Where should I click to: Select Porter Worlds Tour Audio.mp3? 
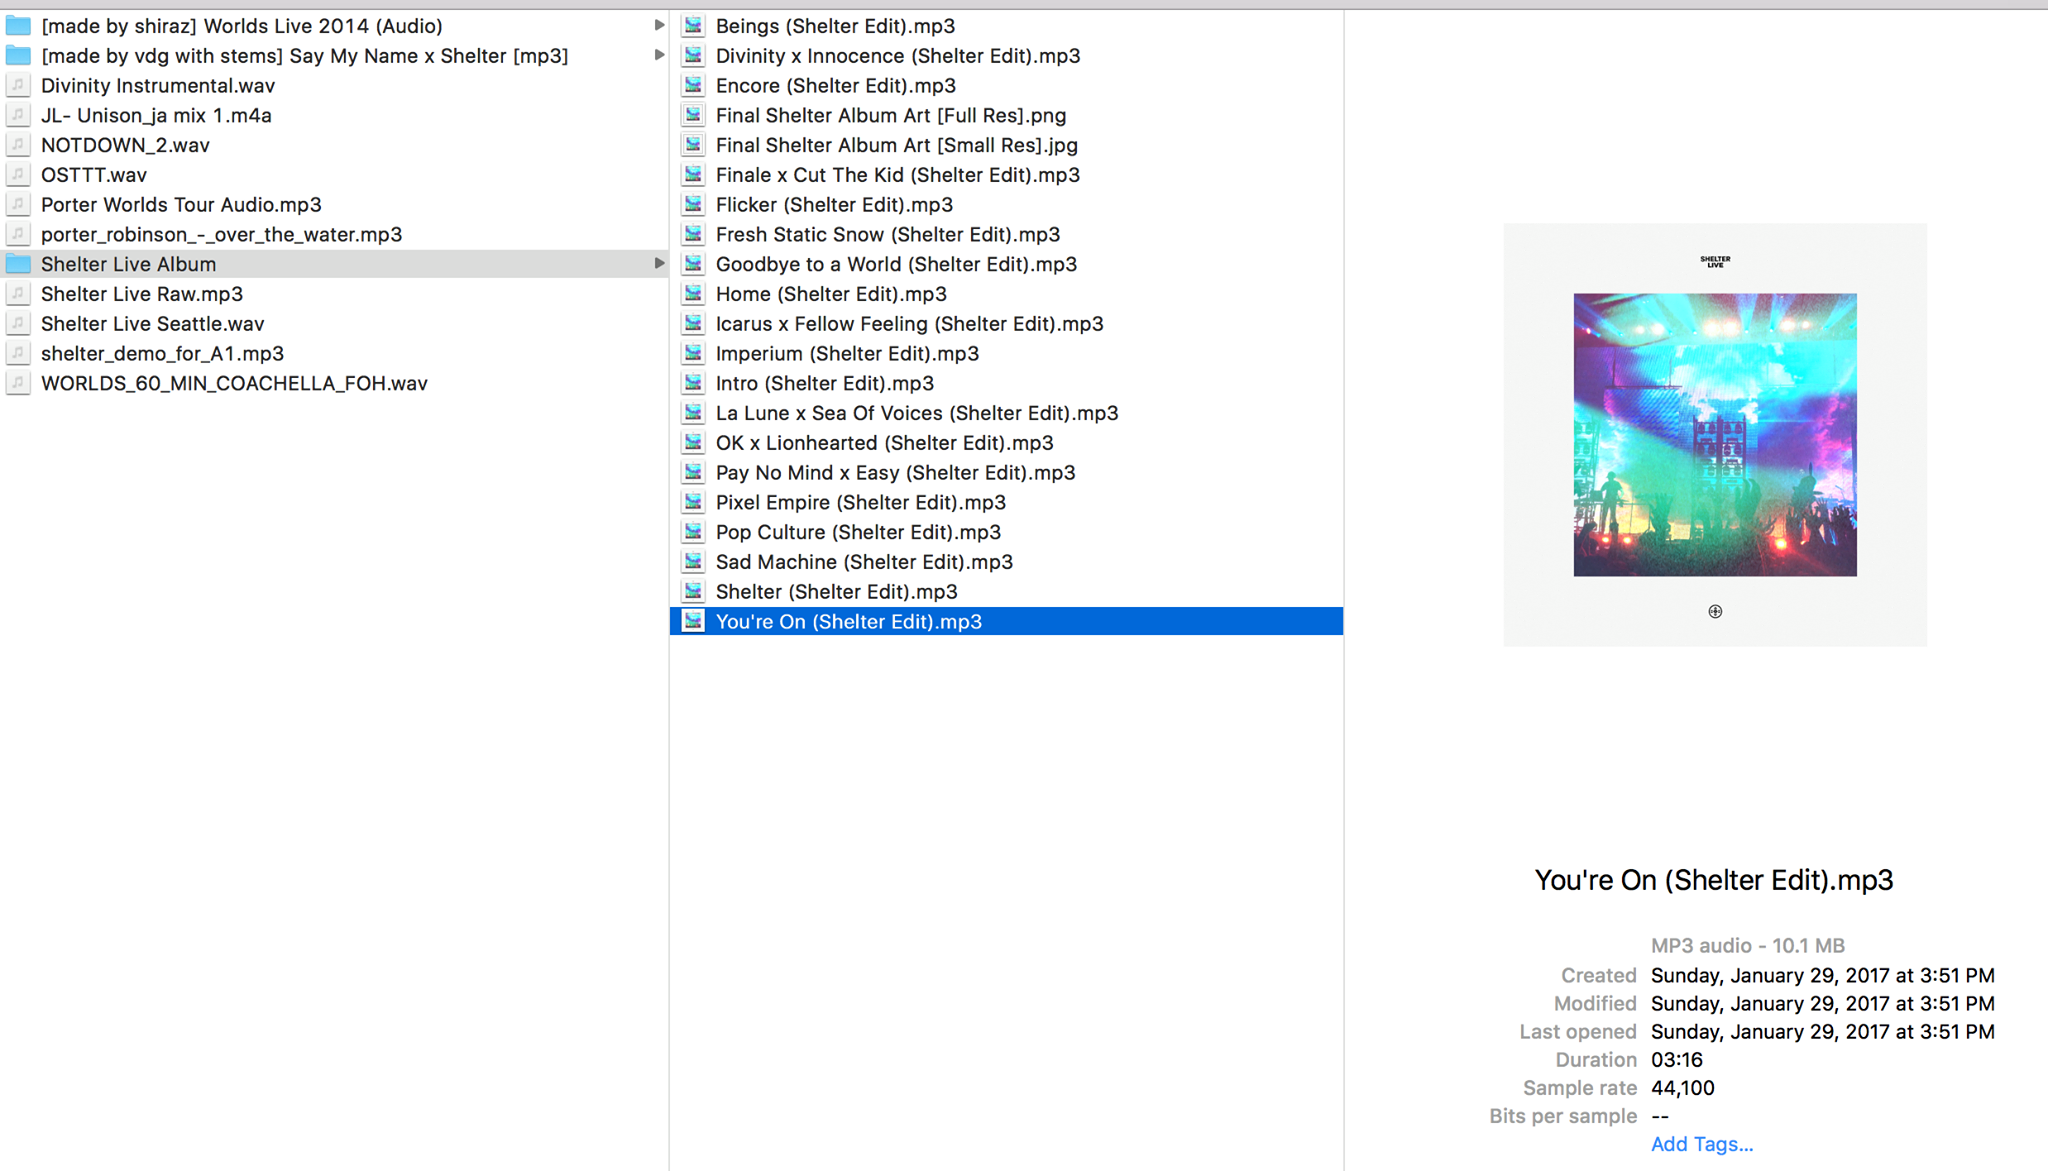pyautogui.click(x=181, y=205)
